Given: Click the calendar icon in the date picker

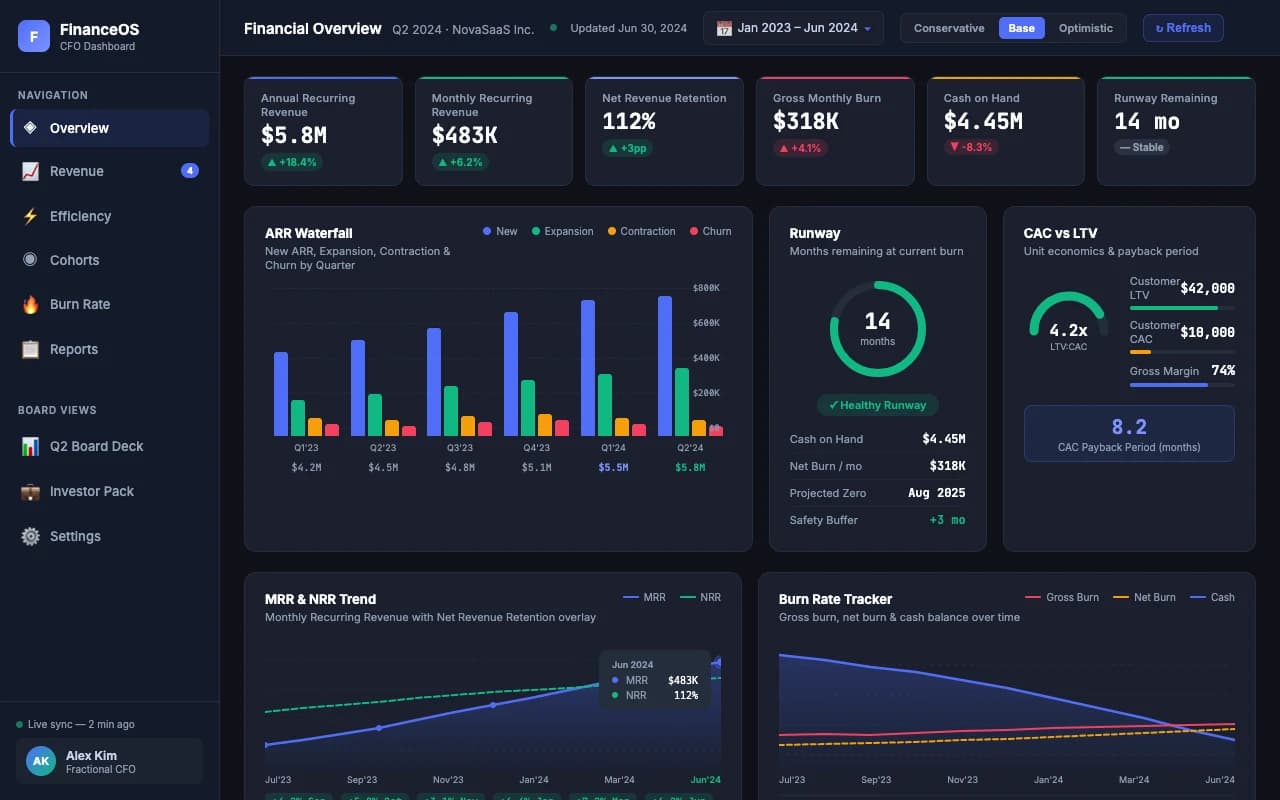Looking at the screenshot, I should tap(723, 28).
